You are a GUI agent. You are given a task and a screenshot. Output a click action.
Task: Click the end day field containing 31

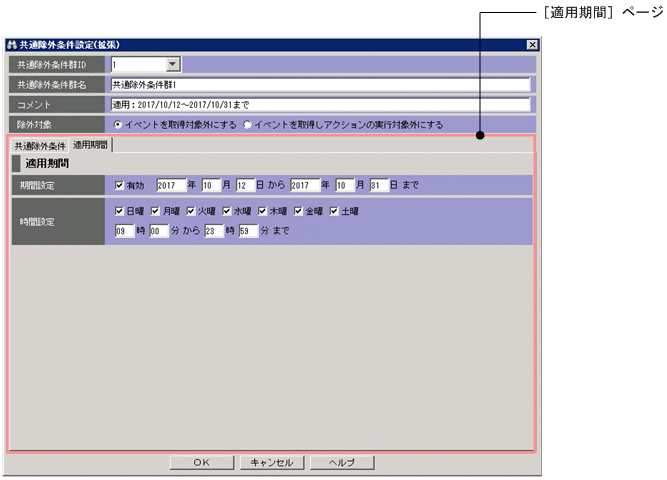(379, 185)
